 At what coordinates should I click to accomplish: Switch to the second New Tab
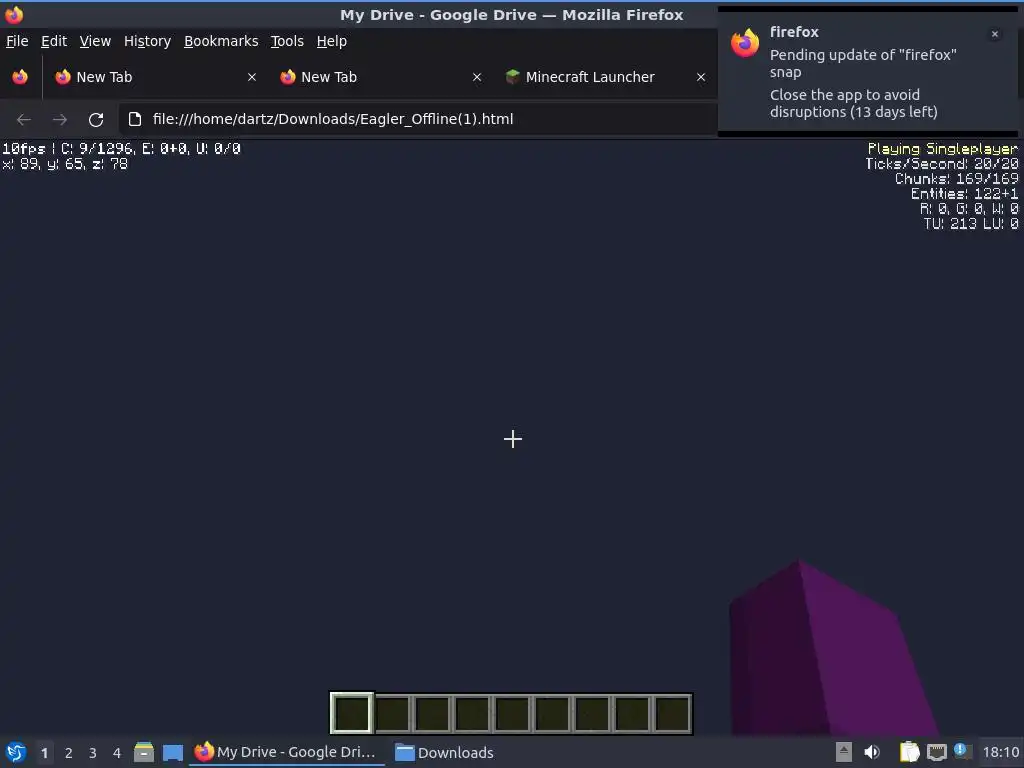point(380,77)
